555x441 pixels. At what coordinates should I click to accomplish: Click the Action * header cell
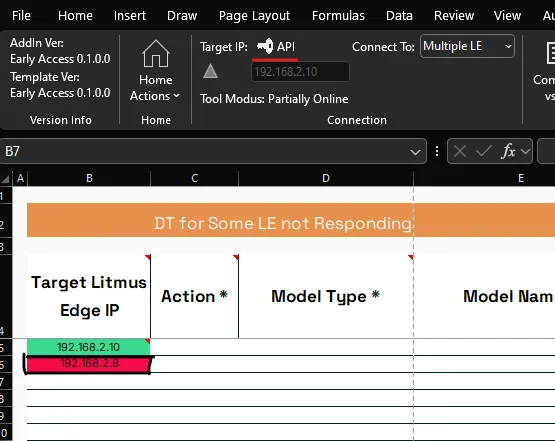194,296
